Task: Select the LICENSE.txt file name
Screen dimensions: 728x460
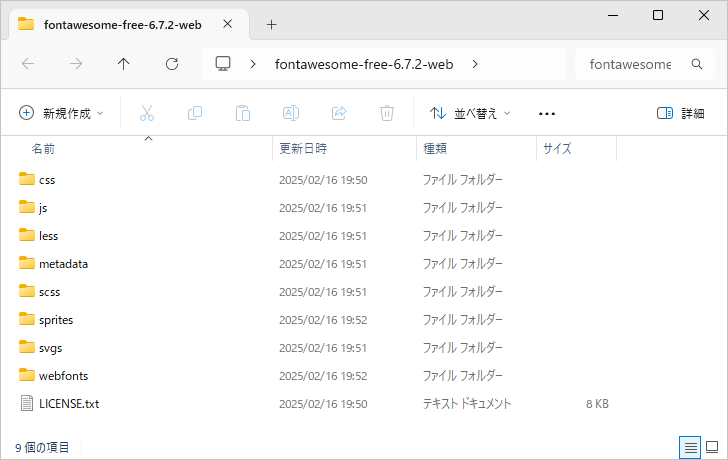Action: click(x=69, y=404)
